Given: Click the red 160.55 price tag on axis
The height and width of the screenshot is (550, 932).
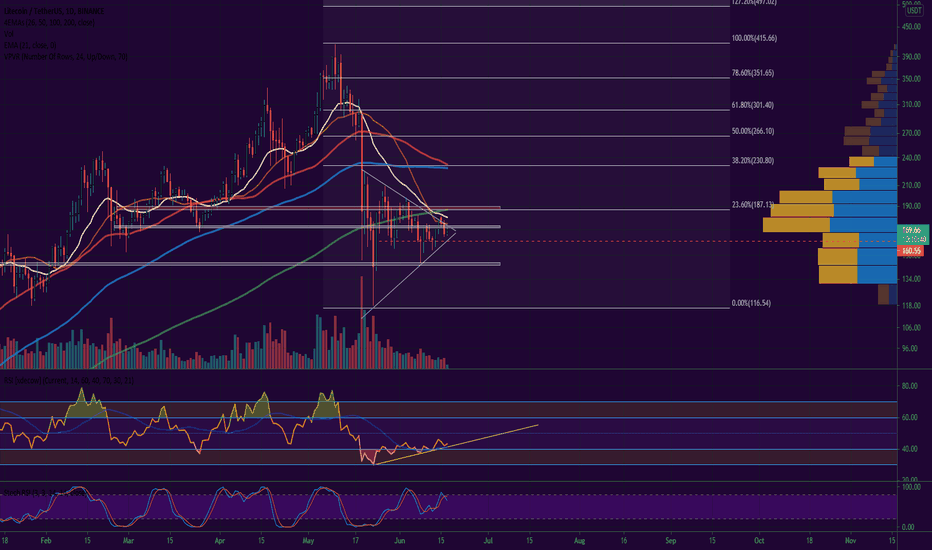Looking at the screenshot, I should point(911,252).
